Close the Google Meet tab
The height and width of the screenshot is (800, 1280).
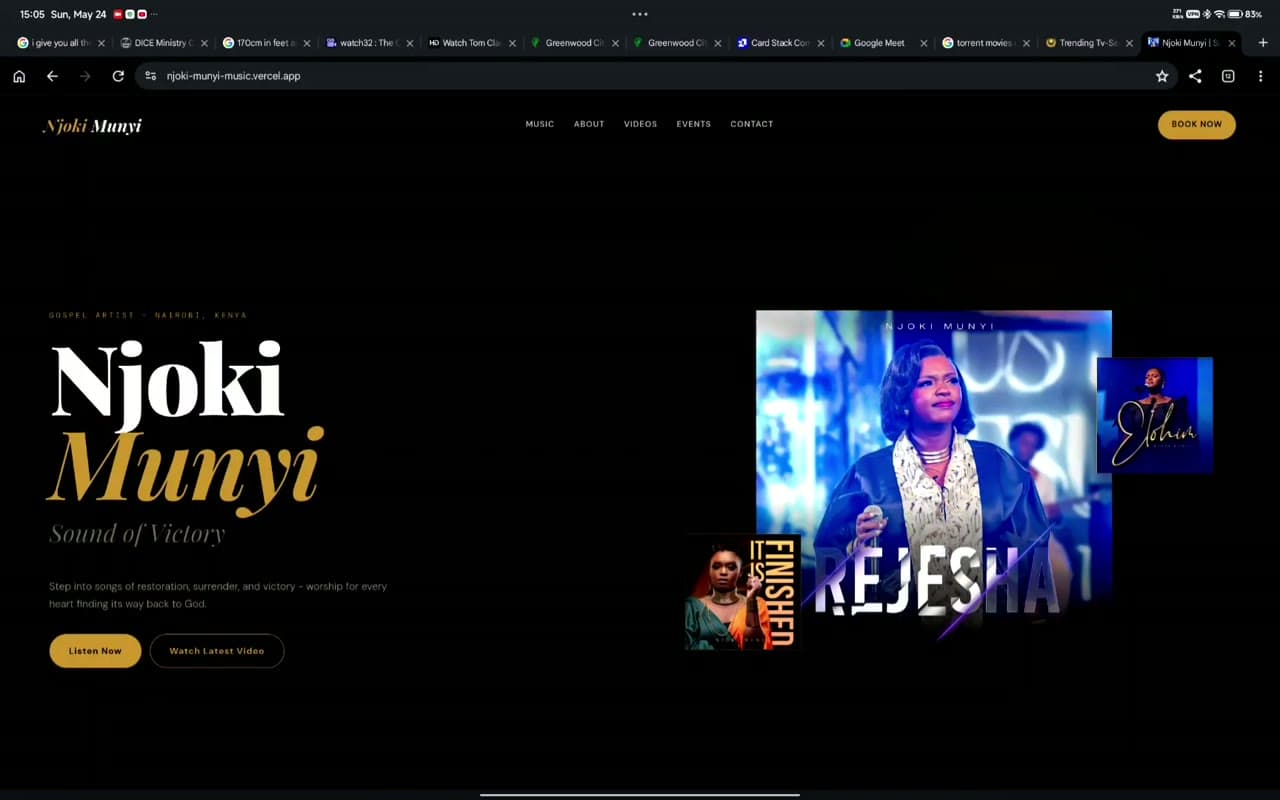point(924,43)
